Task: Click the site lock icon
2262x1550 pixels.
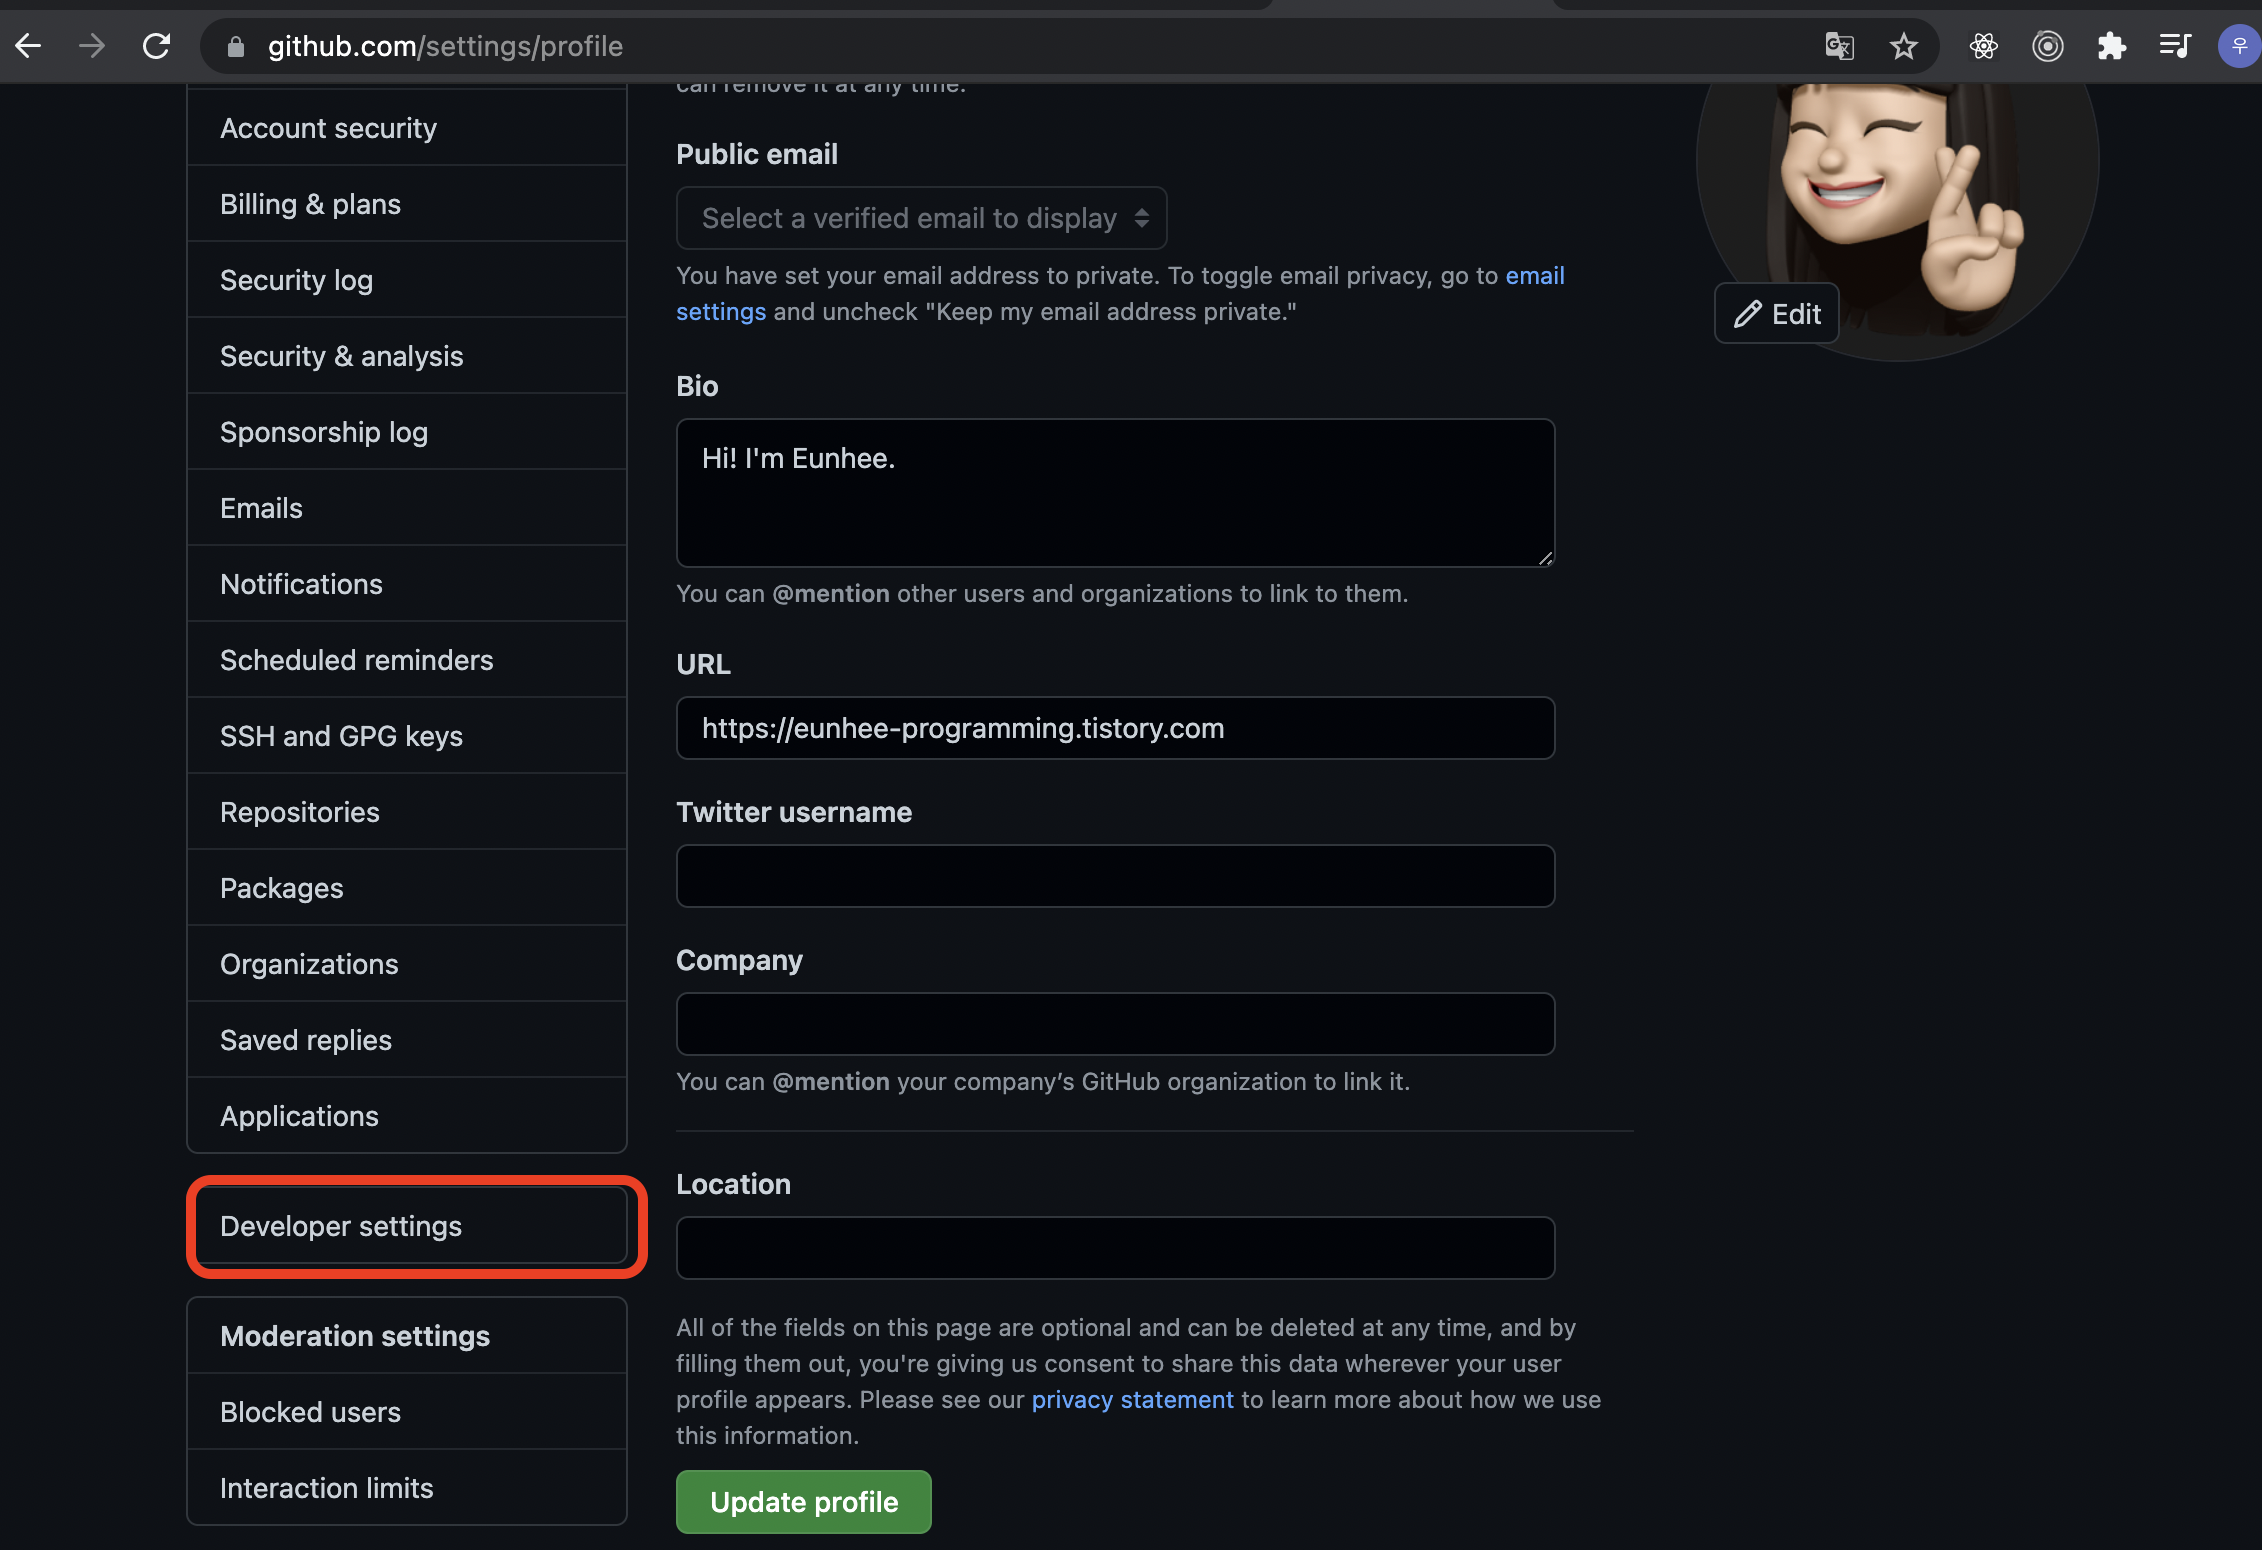Action: pos(236,46)
